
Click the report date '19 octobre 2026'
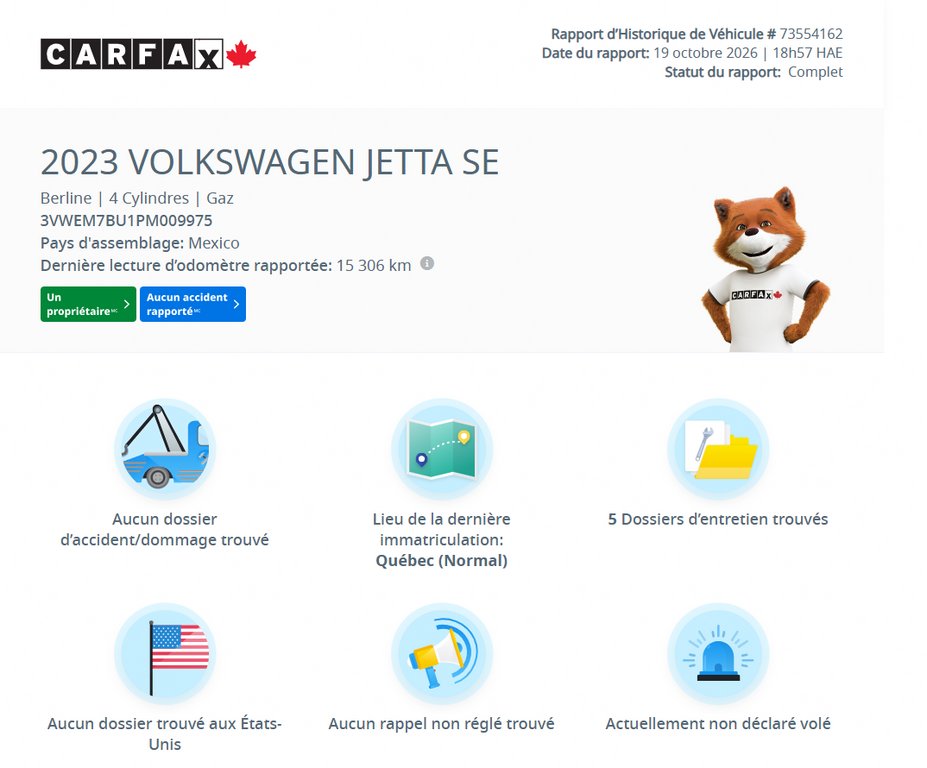tap(705, 53)
